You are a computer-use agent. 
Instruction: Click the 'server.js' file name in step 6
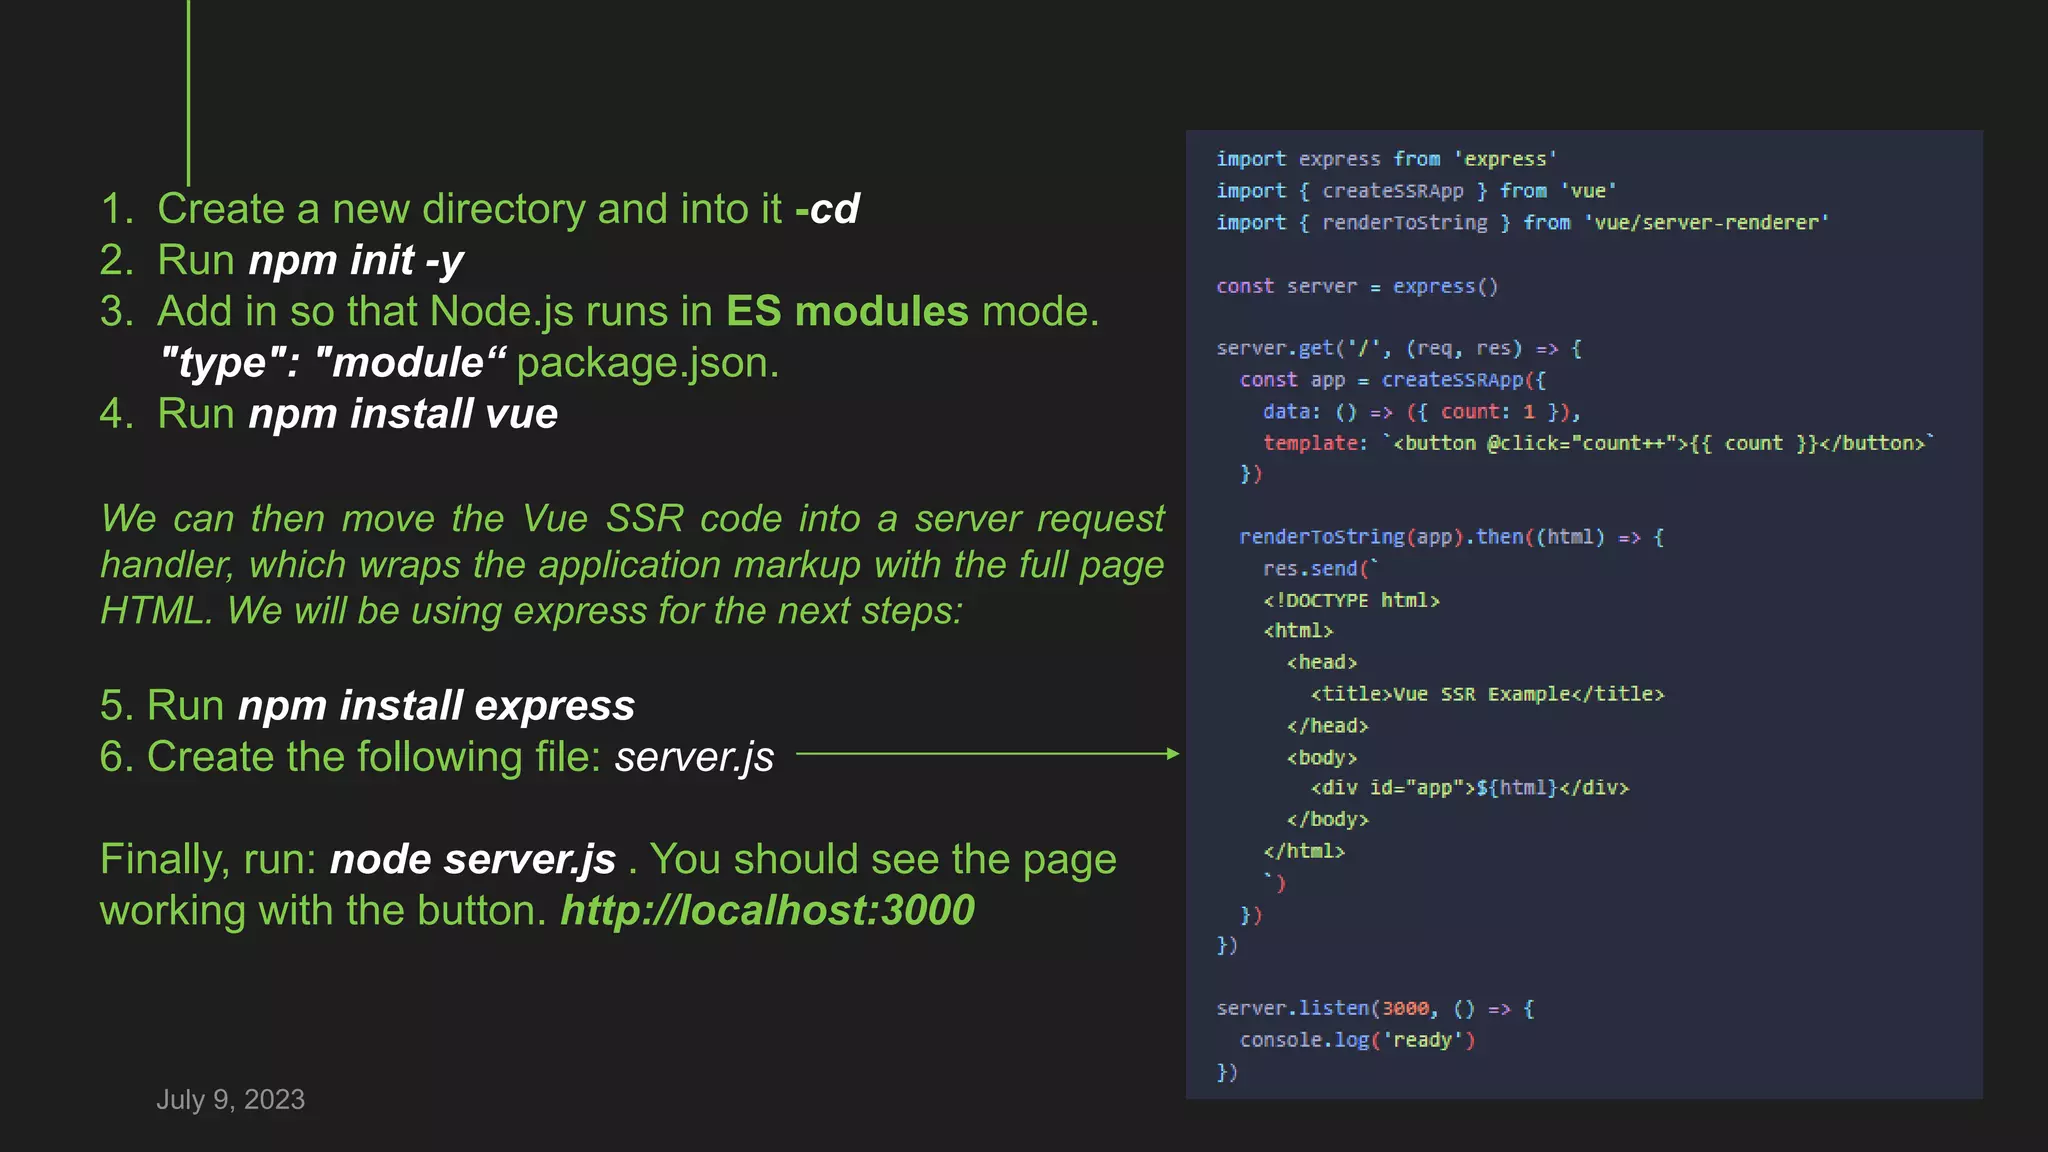694,757
